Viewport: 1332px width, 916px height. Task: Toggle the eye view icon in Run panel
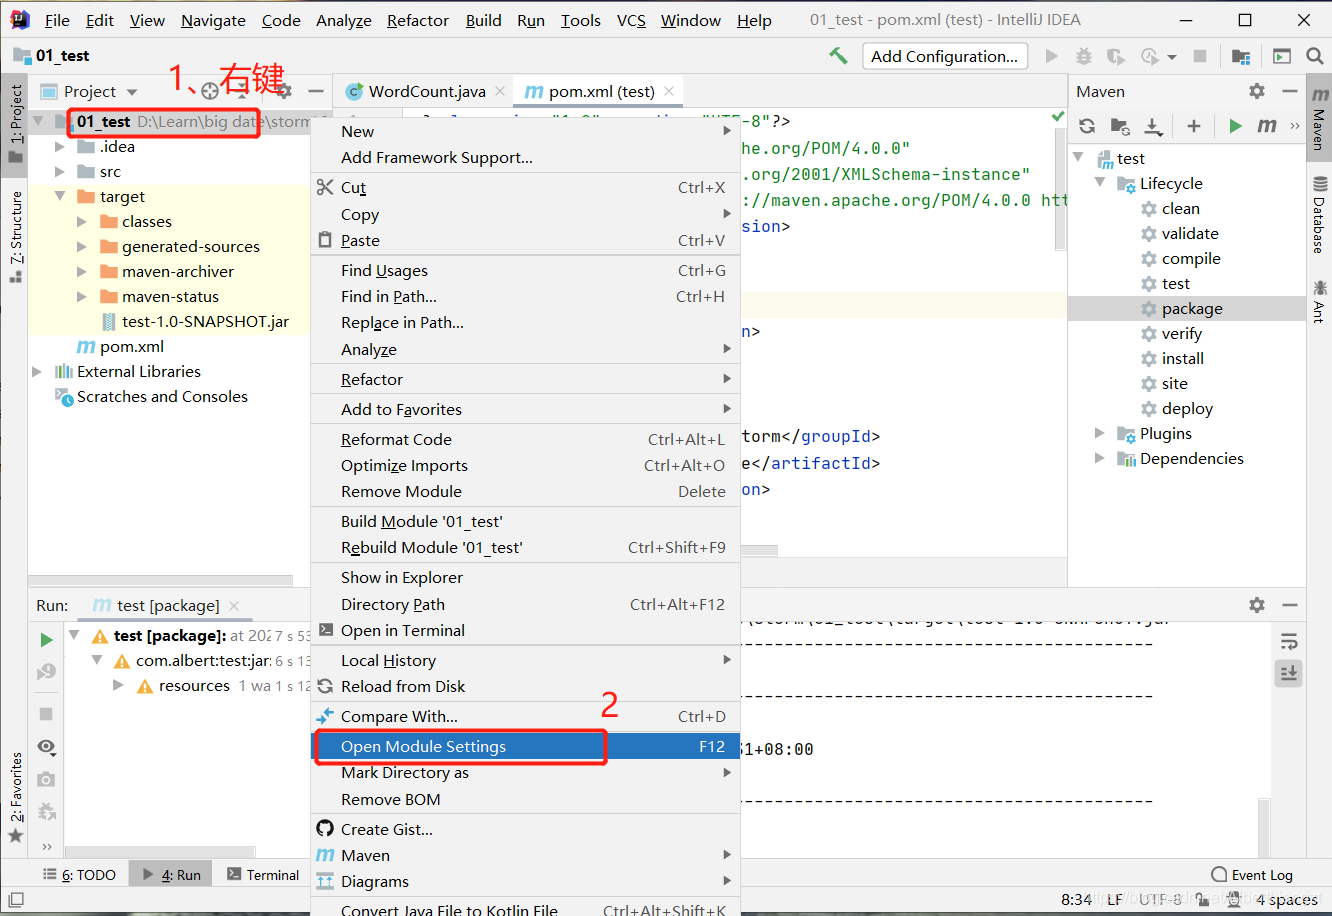point(46,747)
